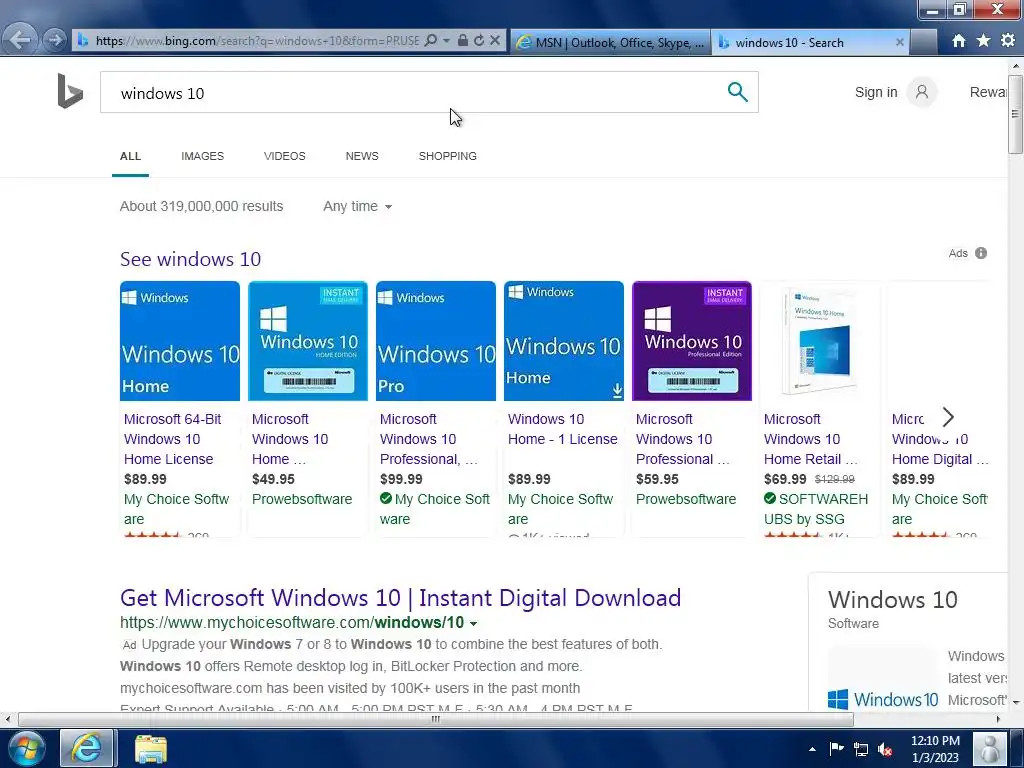The height and width of the screenshot is (768, 1024).
Task: Click the browser Forward arrow button
Action: point(56,40)
